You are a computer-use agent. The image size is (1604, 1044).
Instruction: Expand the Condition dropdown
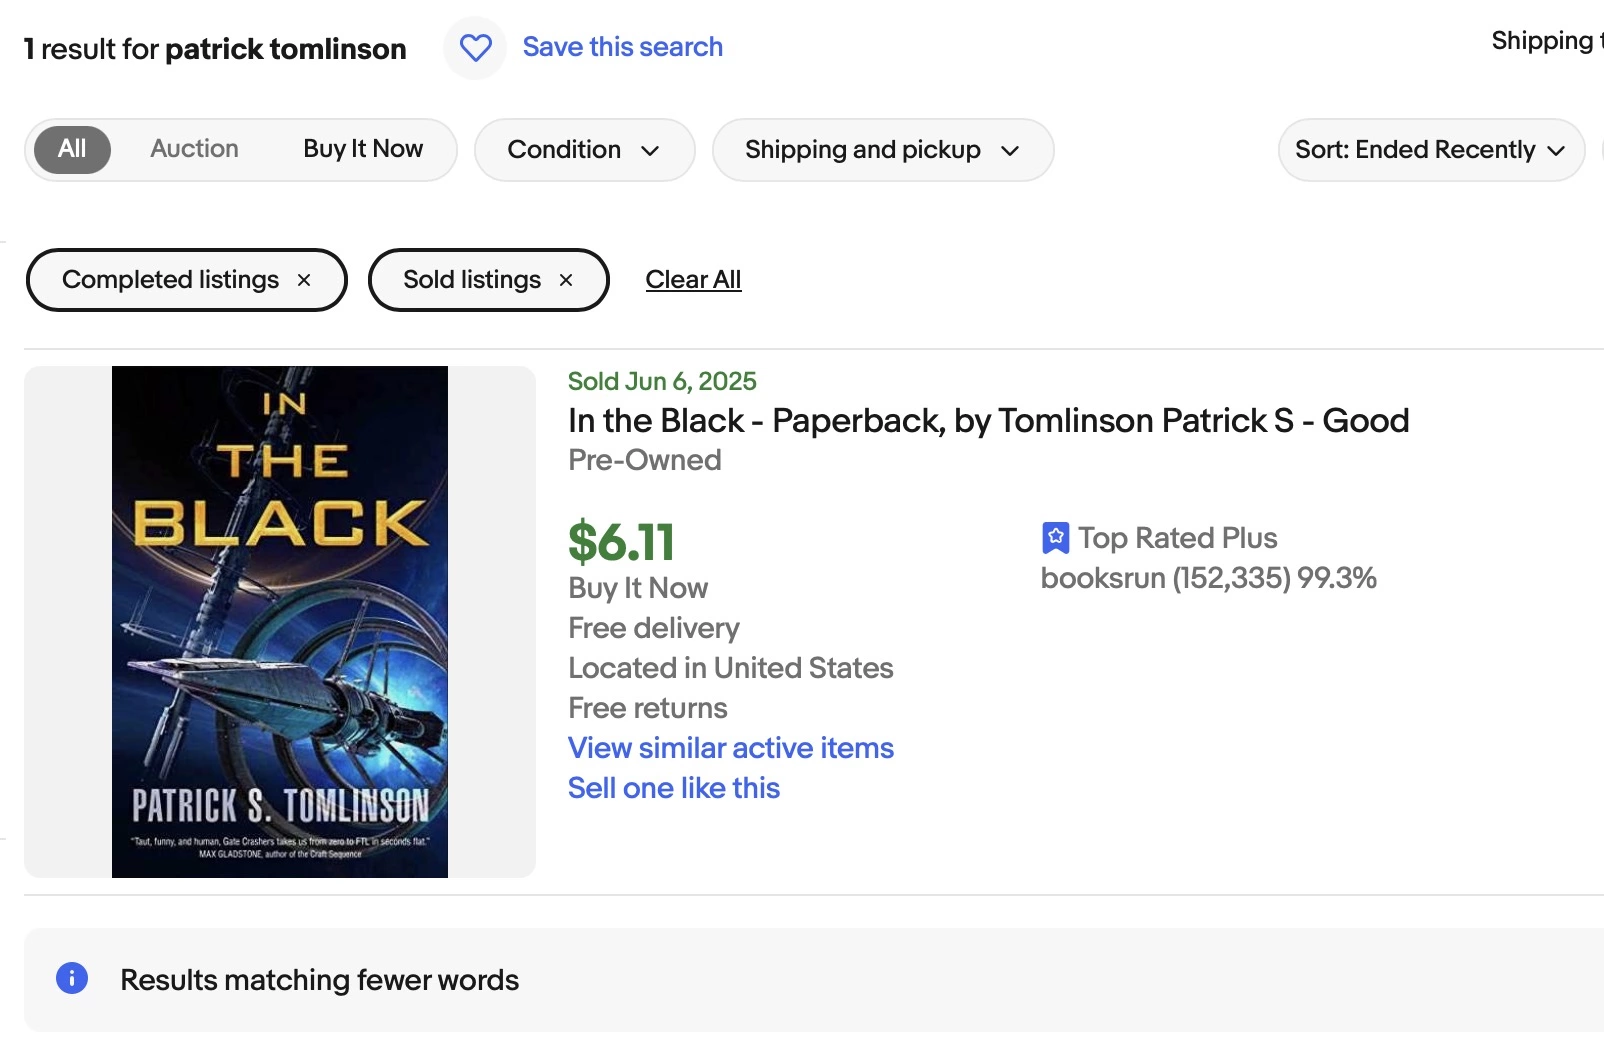tap(584, 150)
